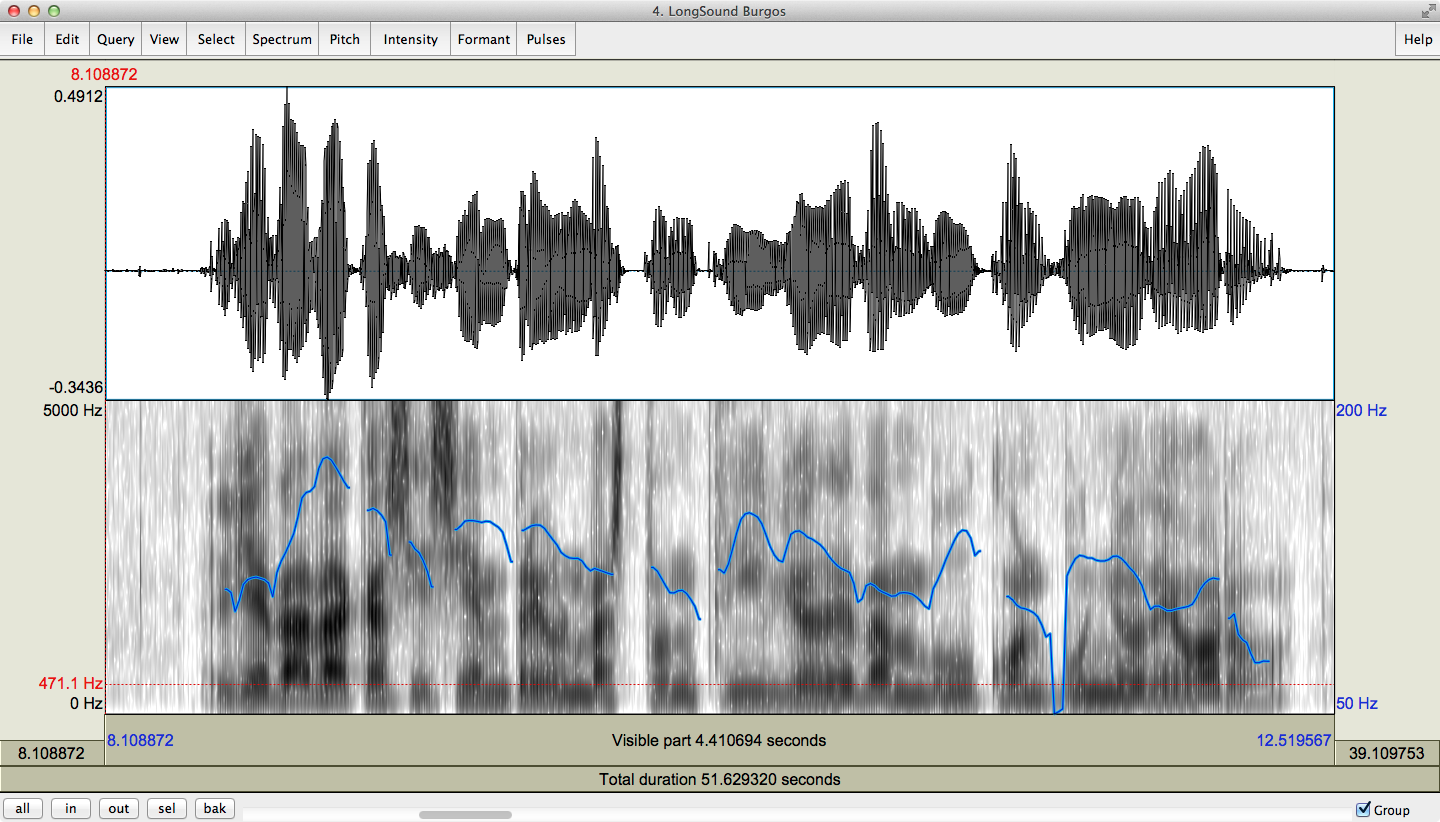Open the Intensity menu

[410, 39]
